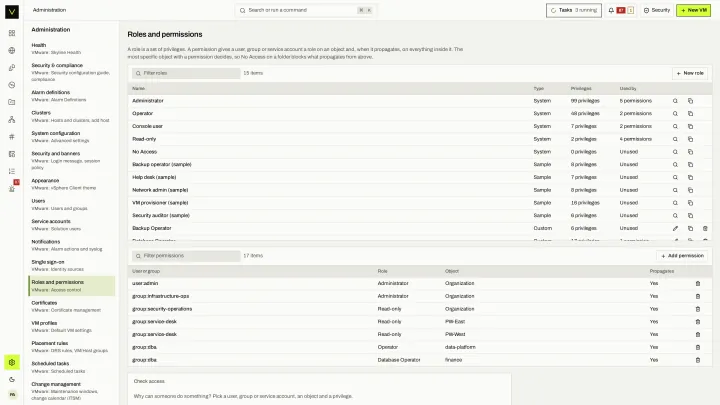Clone the VM provisioner (sample) role
Screen dimensions: 720x405
click(690, 202)
